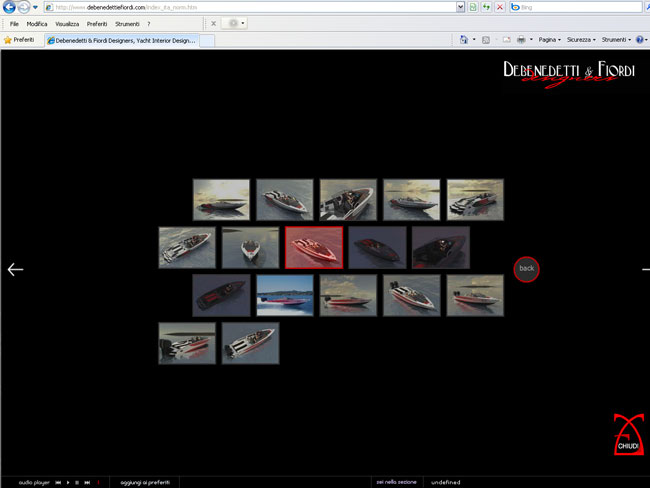Image resolution: width=650 pixels, height=488 pixels.
Task: Open the first thumbnail in top row
Action: [x=221, y=199]
